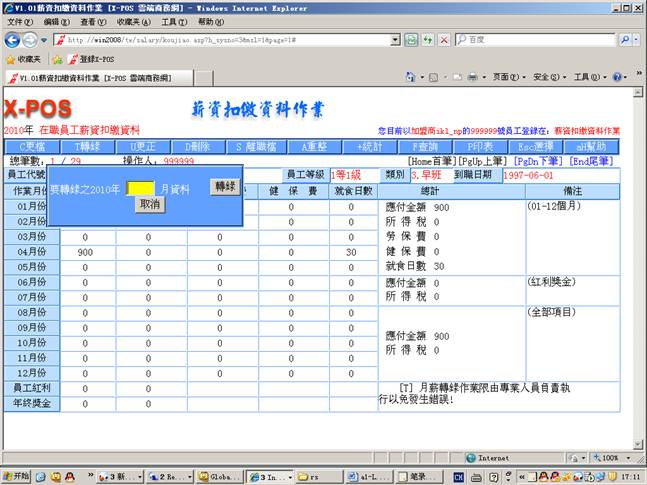
Task: Click the yellow month input field
Action: coord(140,187)
